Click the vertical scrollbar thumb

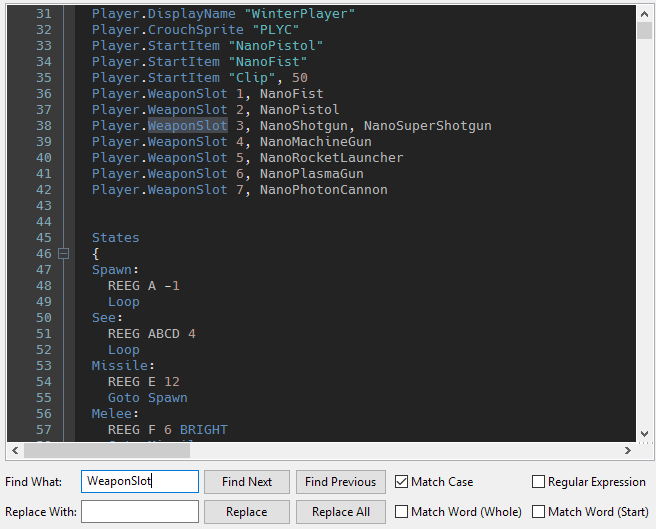pos(645,29)
